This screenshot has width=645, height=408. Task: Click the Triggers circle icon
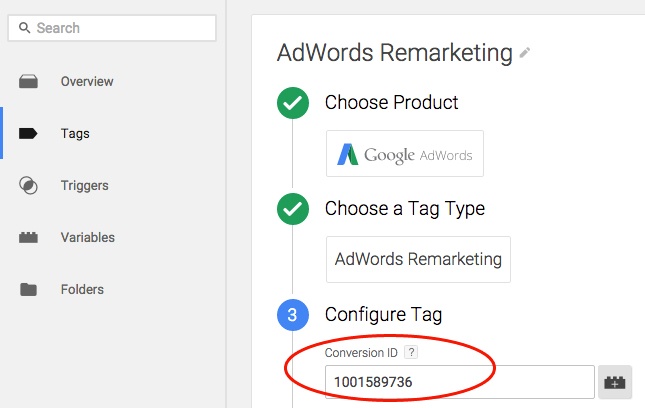click(x=29, y=186)
